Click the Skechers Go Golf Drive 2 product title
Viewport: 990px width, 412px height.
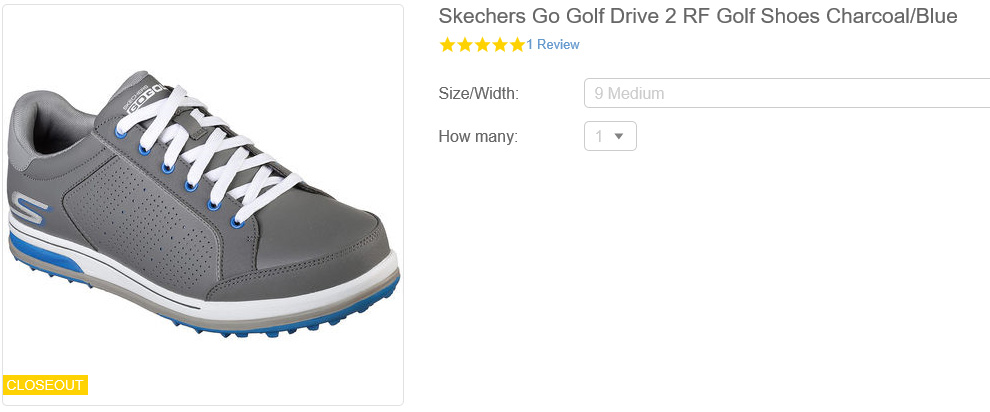tap(698, 16)
